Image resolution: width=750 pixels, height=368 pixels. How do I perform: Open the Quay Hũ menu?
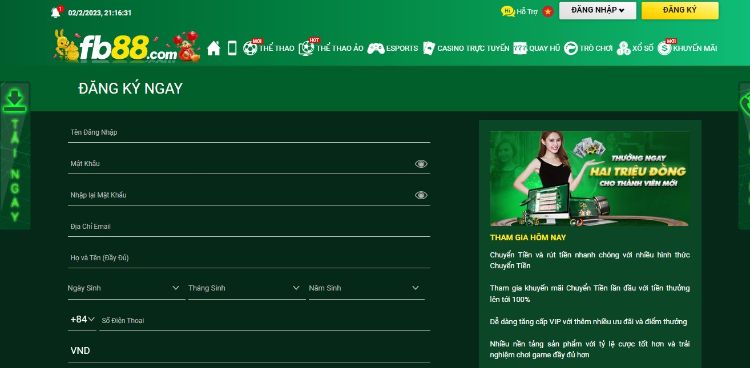[x=544, y=48]
